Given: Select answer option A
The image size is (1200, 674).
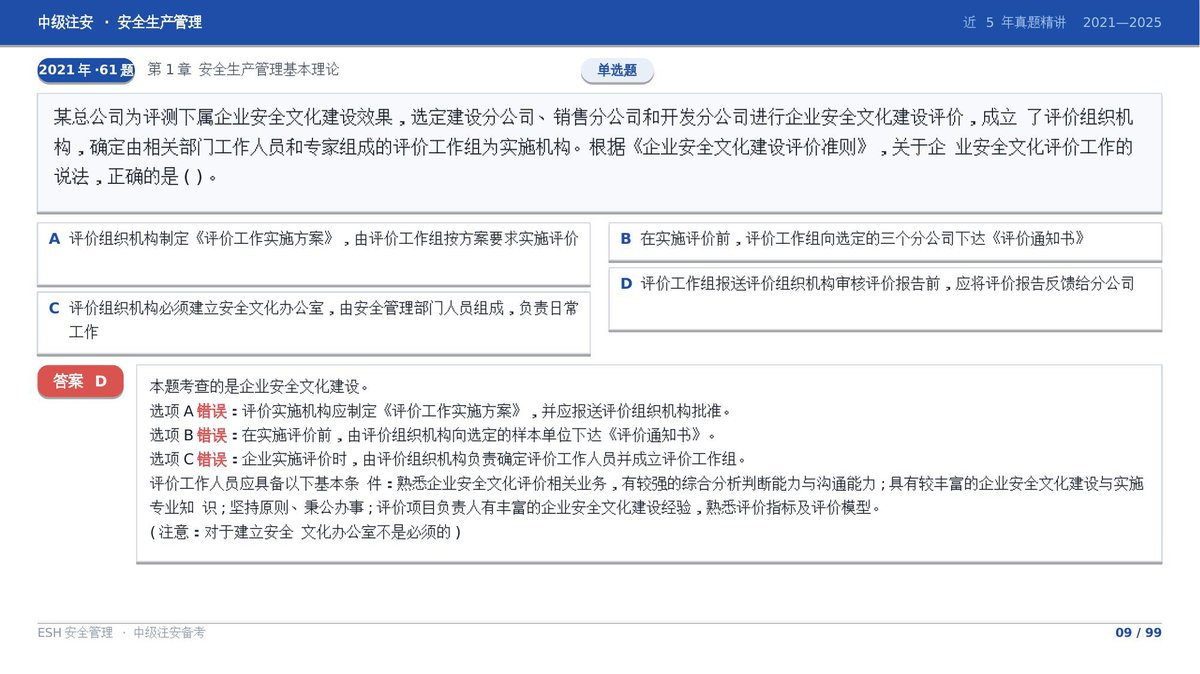Looking at the screenshot, I should [313, 254].
